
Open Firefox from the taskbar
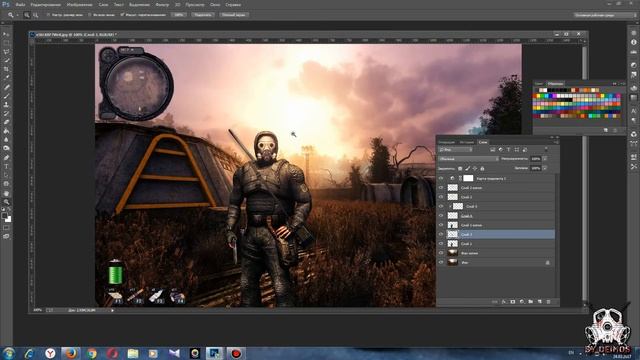click(x=71, y=353)
